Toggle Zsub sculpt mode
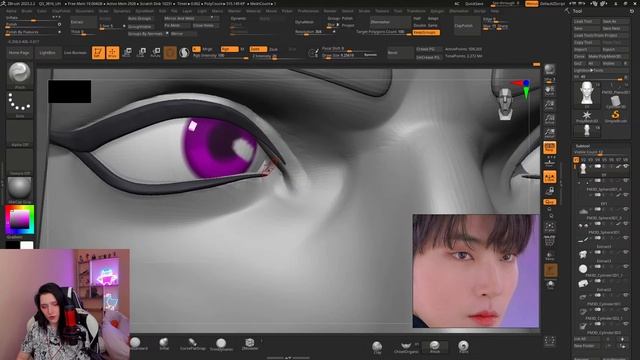This screenshot has height=360, width=640. coord(273,49)
